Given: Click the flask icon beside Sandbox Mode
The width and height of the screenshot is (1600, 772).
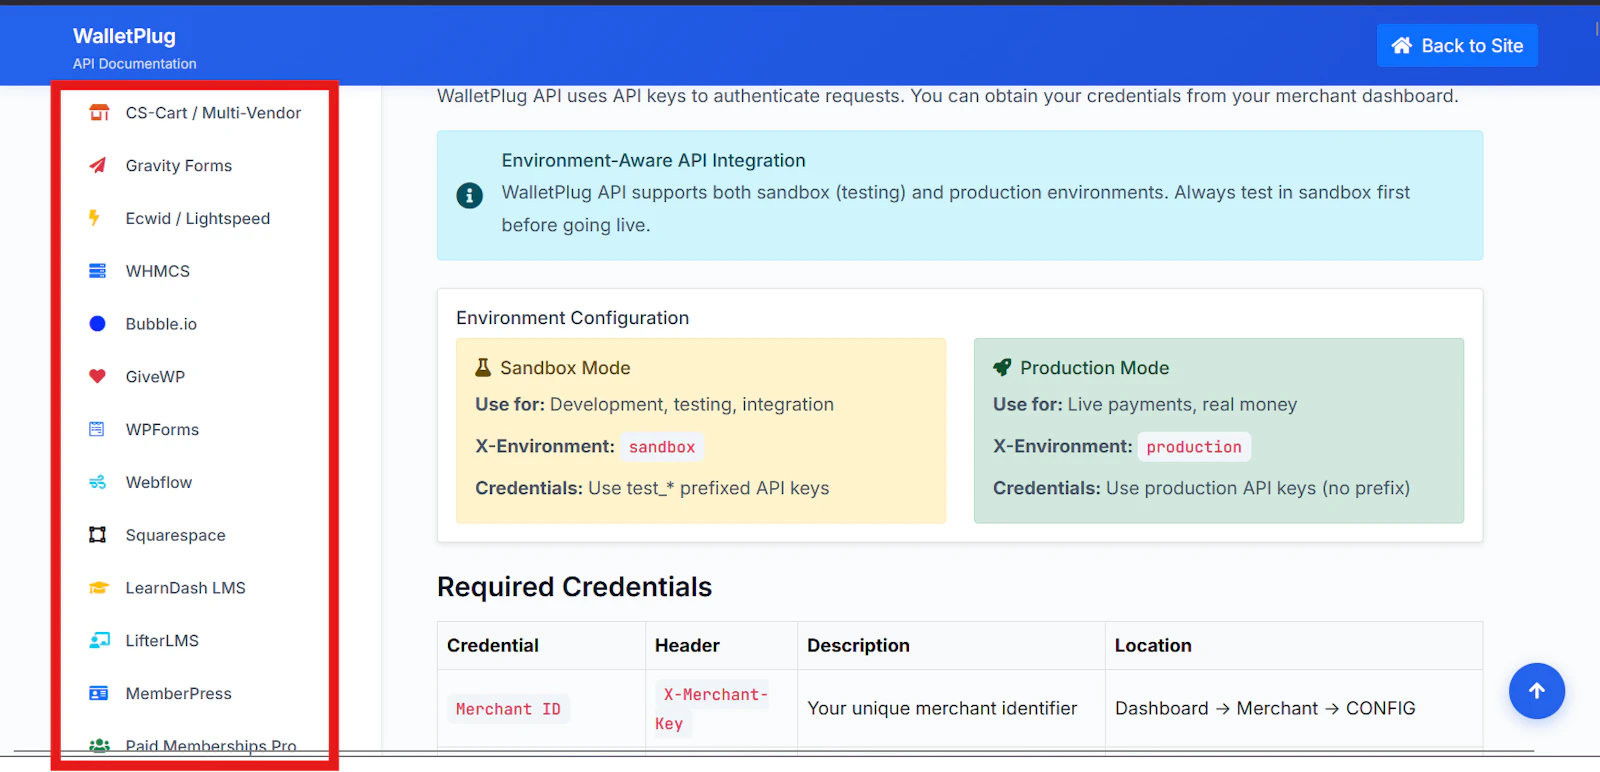Looking at the screenshot, I should [483, 368].
